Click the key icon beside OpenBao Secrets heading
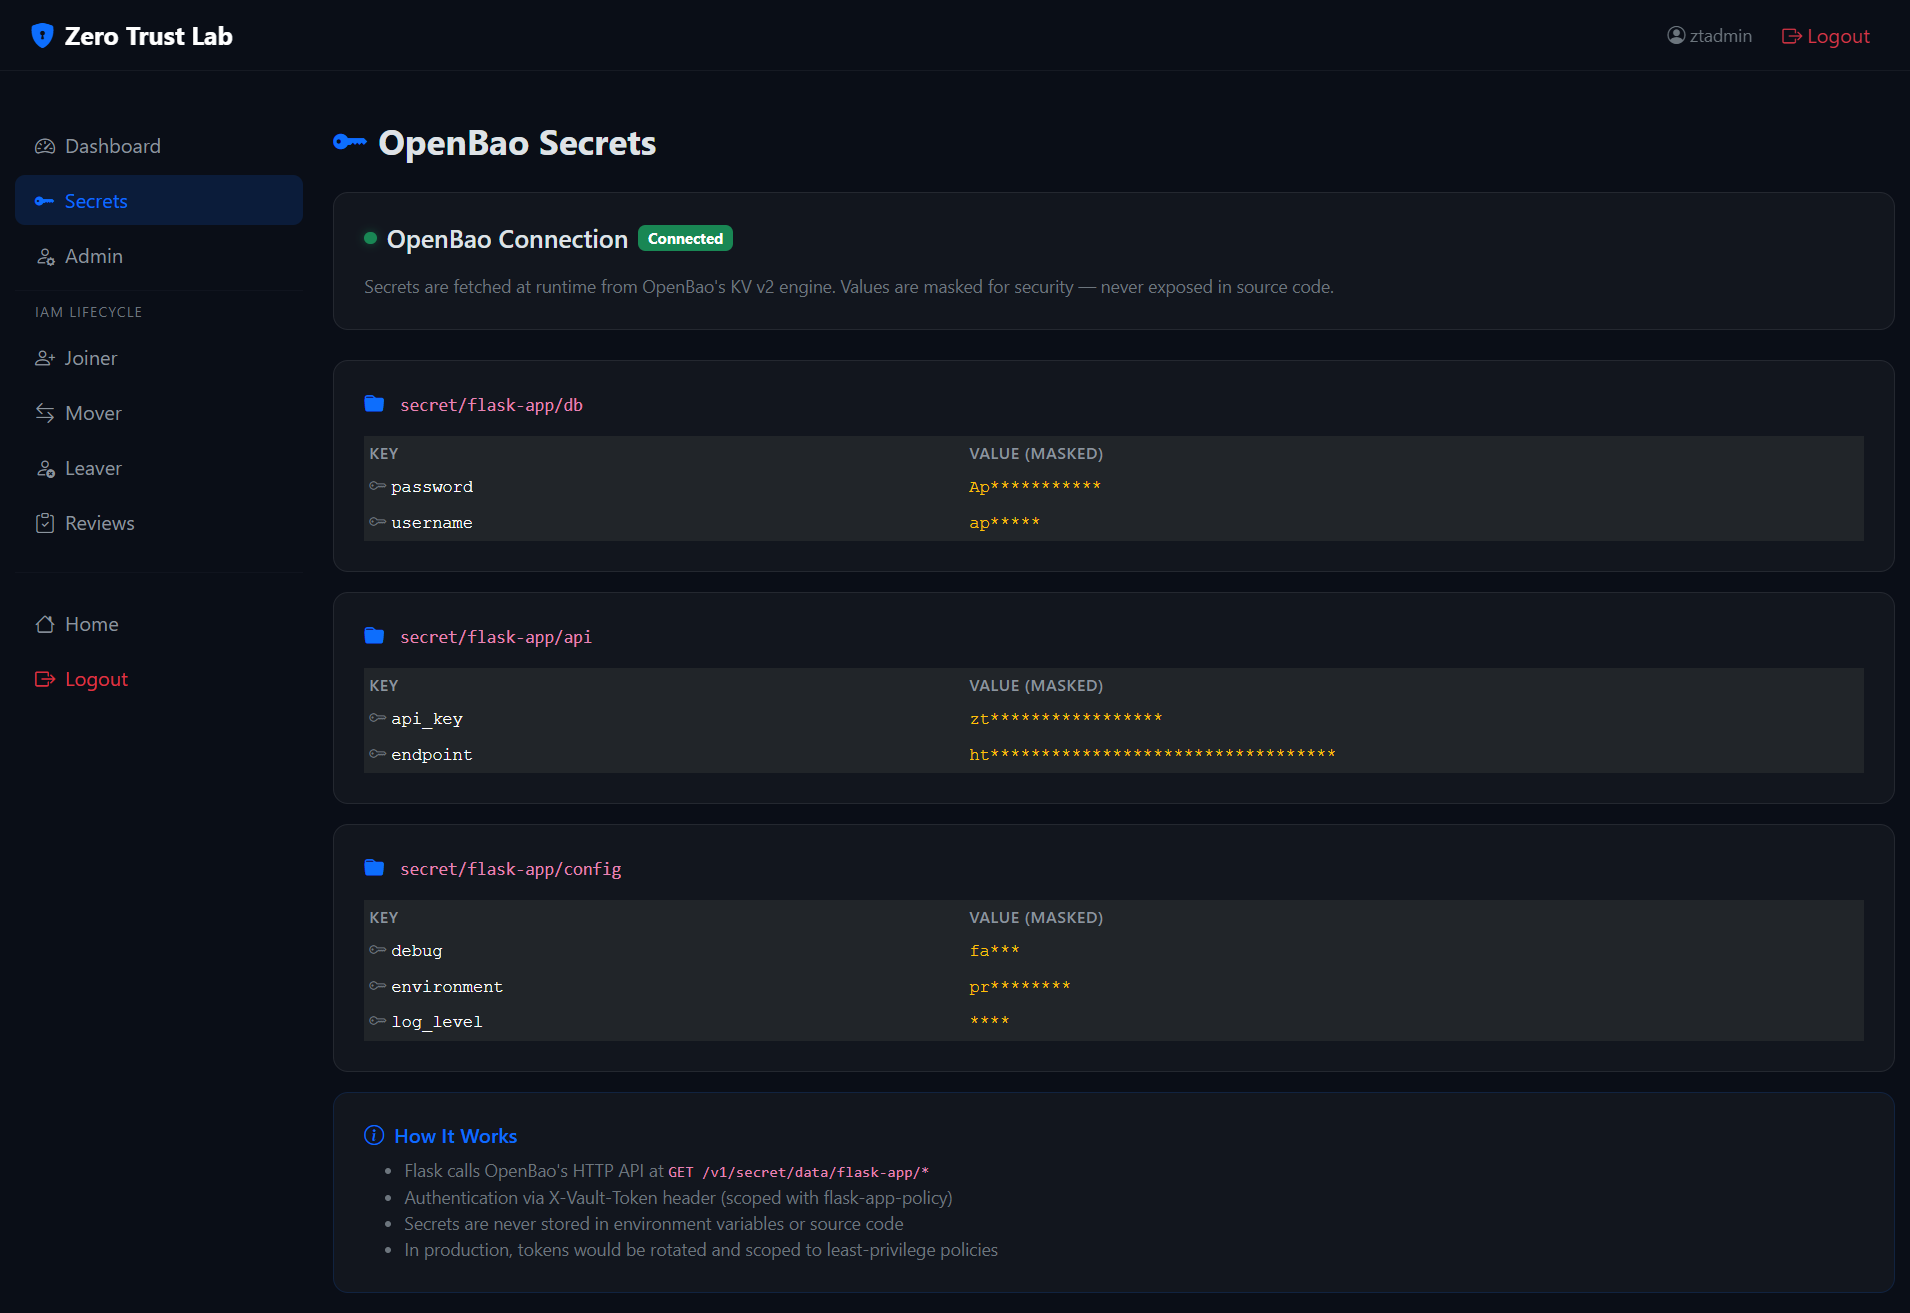Viewport: 1910px width, 1313px height. pos(350,143)
